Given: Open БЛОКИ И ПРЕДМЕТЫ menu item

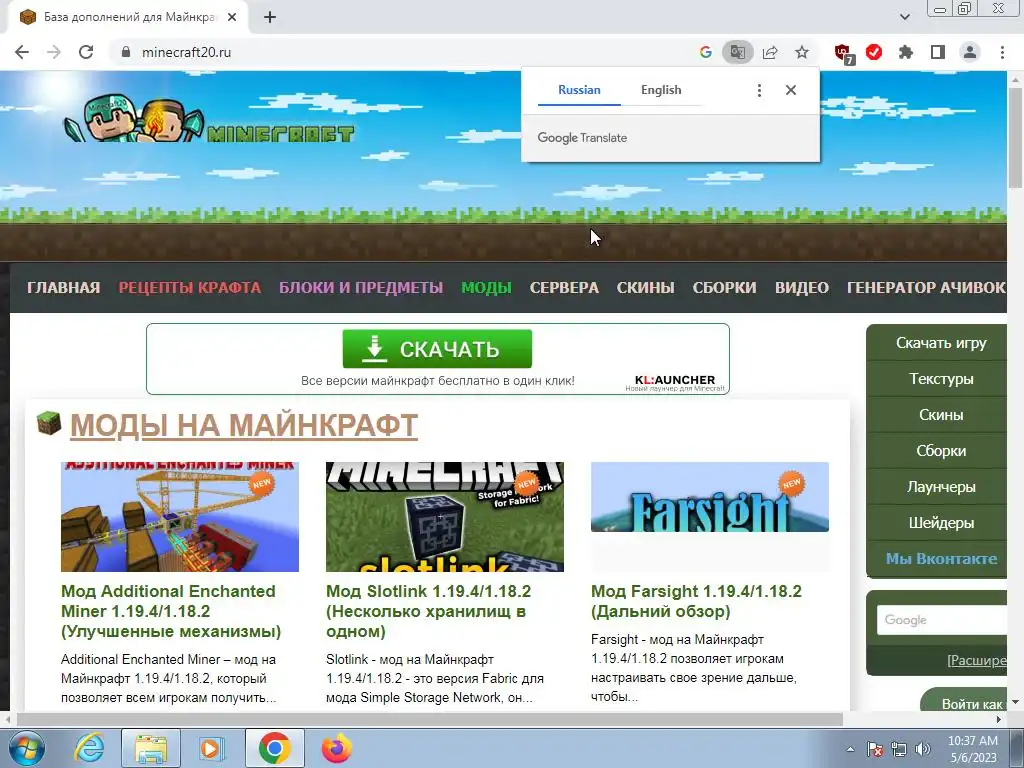Looking at the screenshot, I should (361, 288).
